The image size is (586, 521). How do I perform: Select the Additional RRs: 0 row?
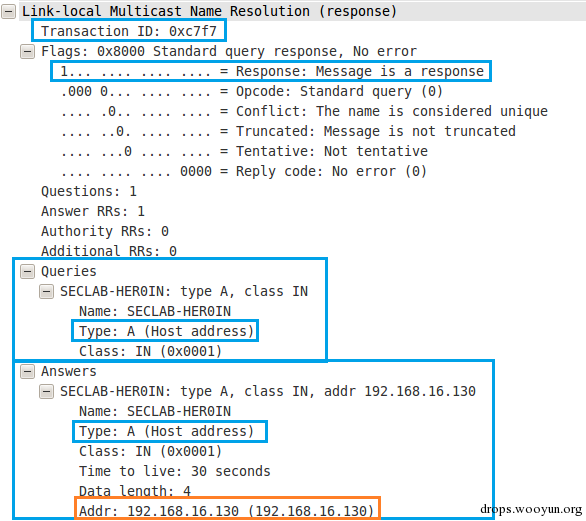point(109,251)
